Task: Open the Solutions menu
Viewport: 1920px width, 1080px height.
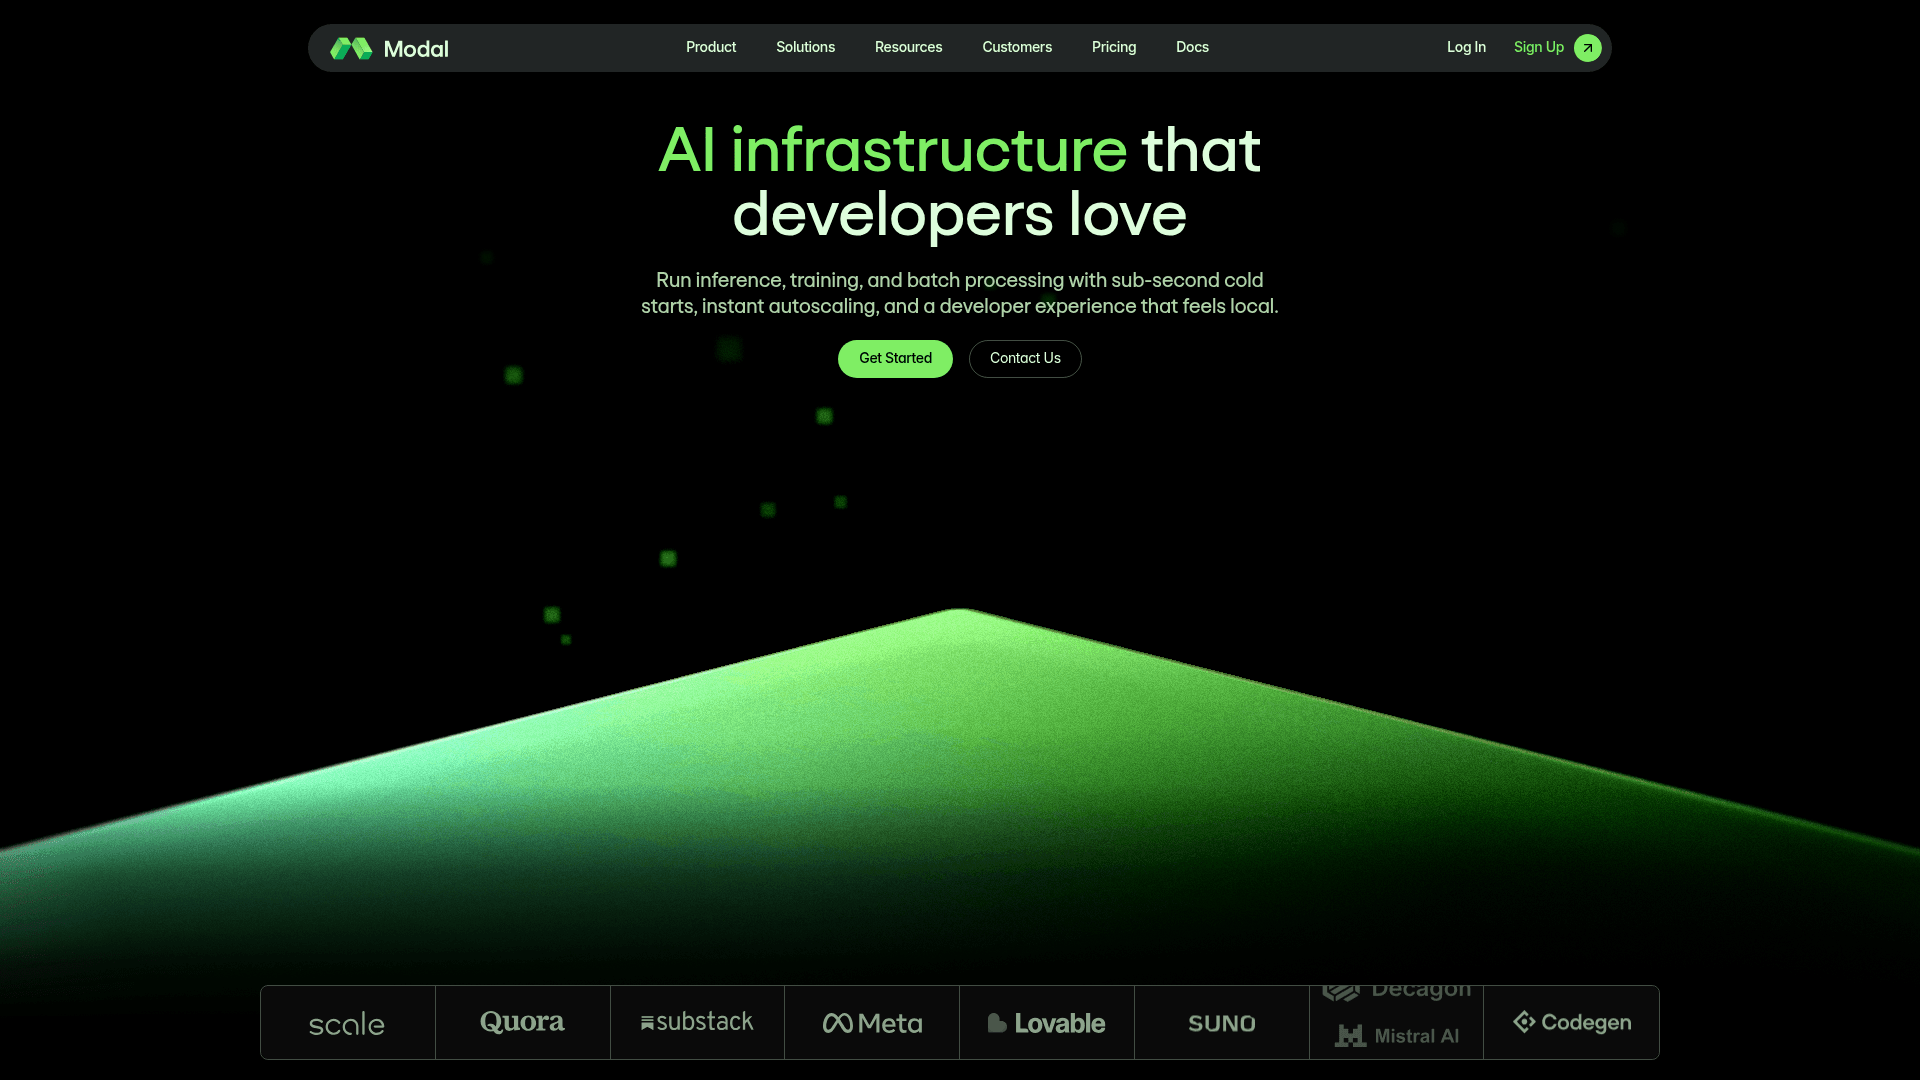Action: point(805,47)
